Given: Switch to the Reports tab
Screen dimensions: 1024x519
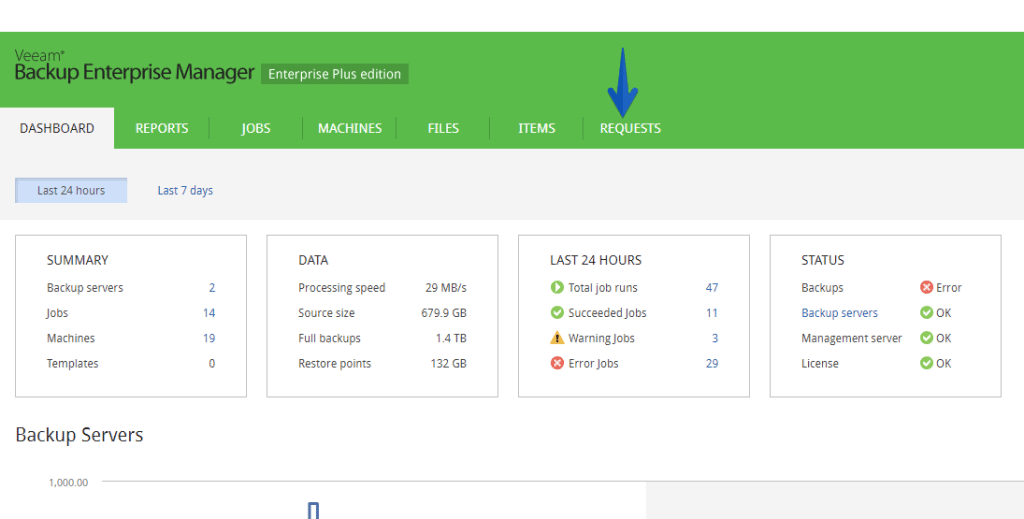Looking at the screenshot, I should [x=162, y=128].
